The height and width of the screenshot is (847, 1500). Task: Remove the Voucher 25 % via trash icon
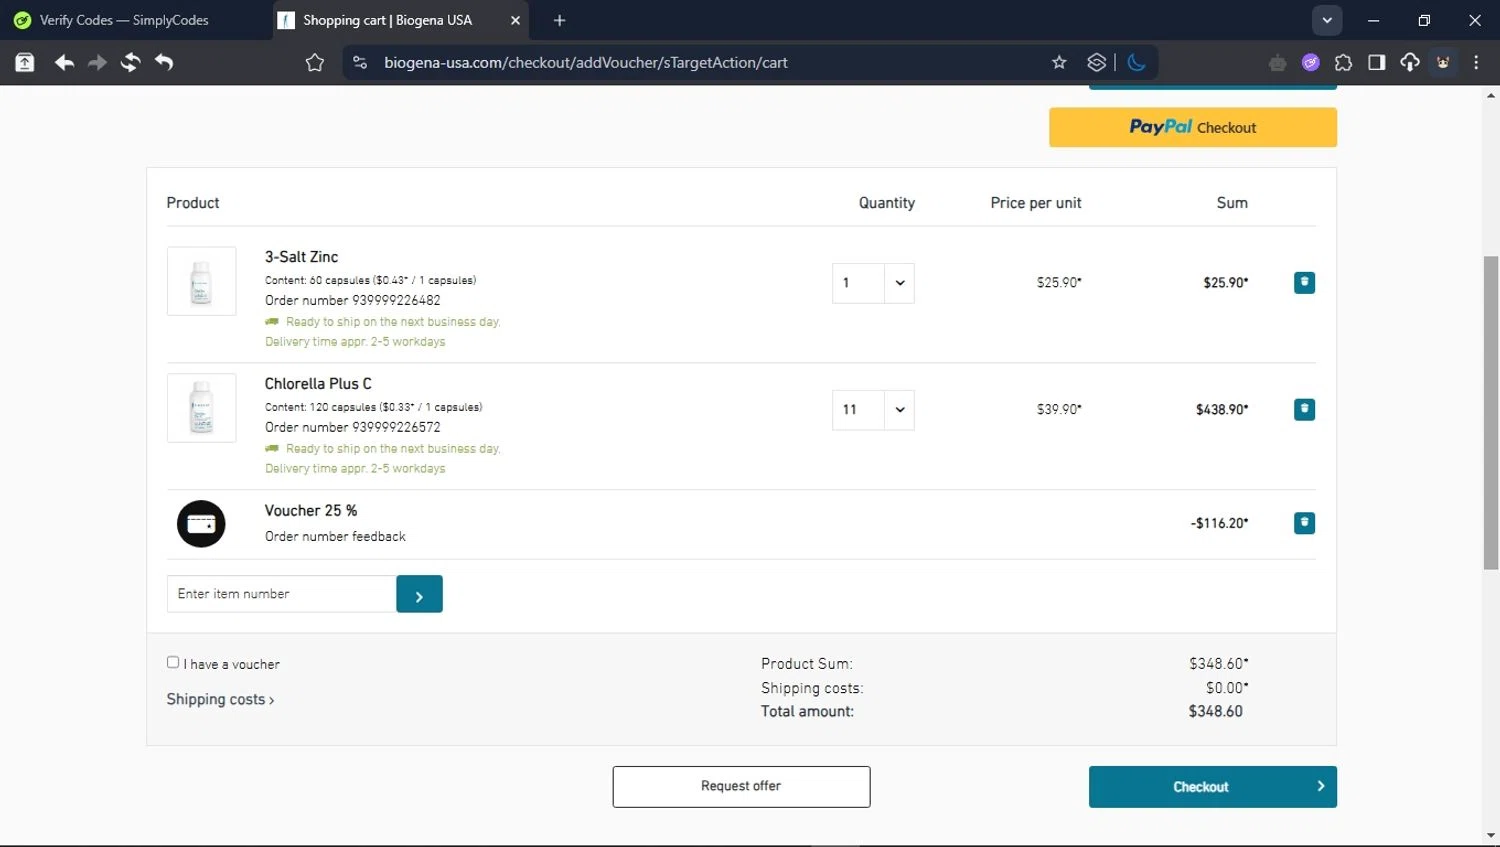1304,523
